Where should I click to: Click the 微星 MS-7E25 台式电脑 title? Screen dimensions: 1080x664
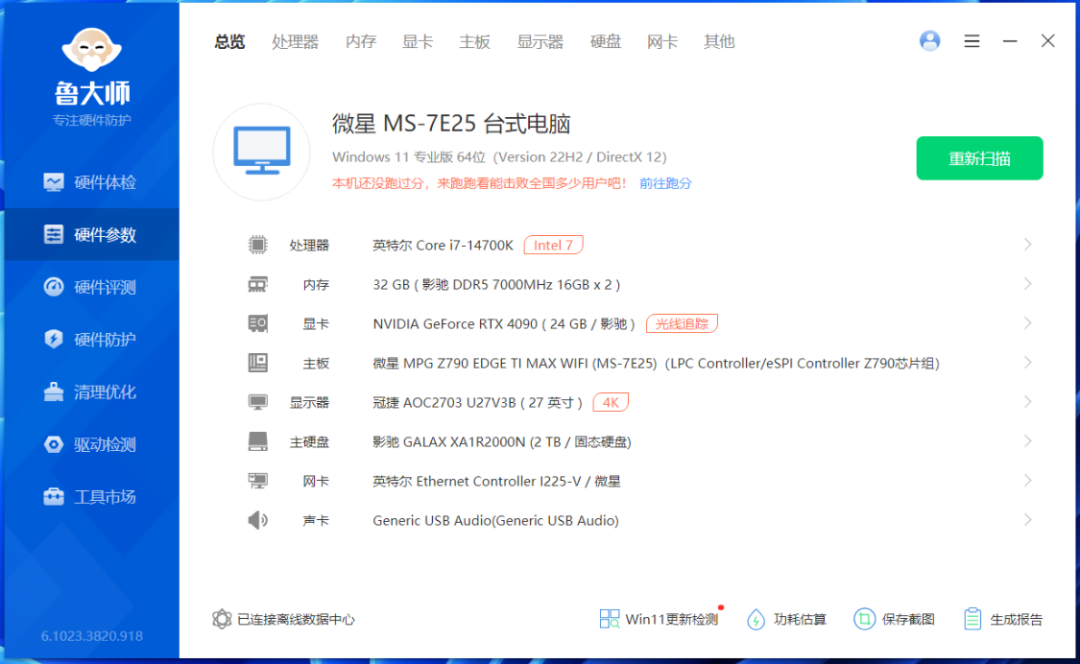(451, 124)
